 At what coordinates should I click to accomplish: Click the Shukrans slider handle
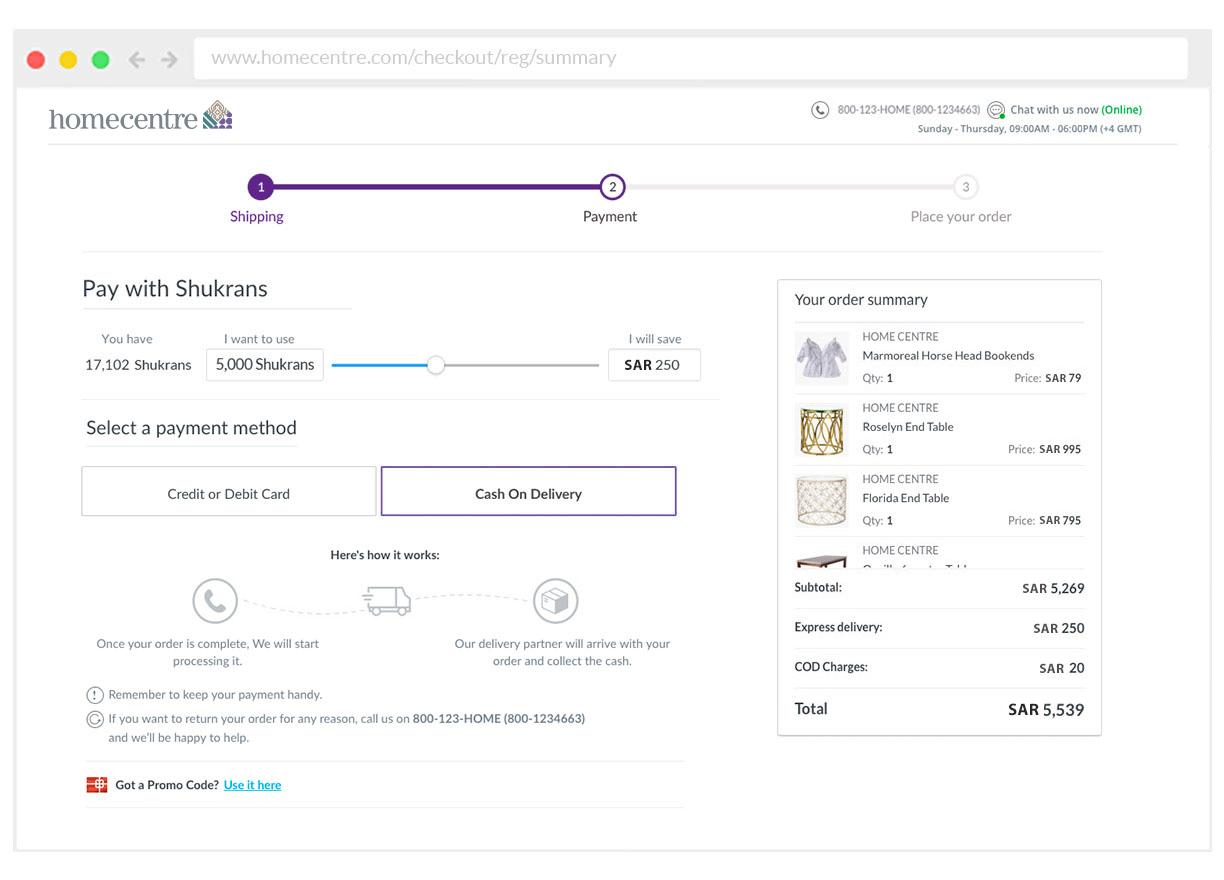[435, 365]
